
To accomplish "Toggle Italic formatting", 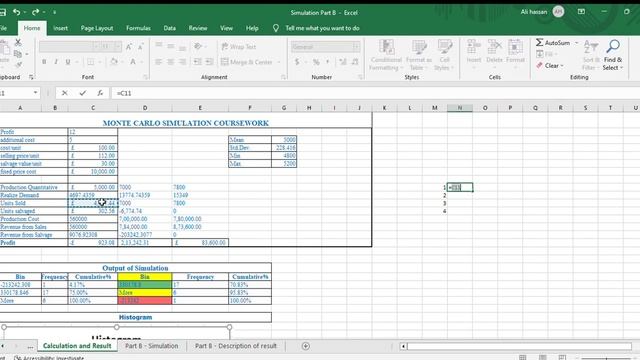I will pos(56,62).
